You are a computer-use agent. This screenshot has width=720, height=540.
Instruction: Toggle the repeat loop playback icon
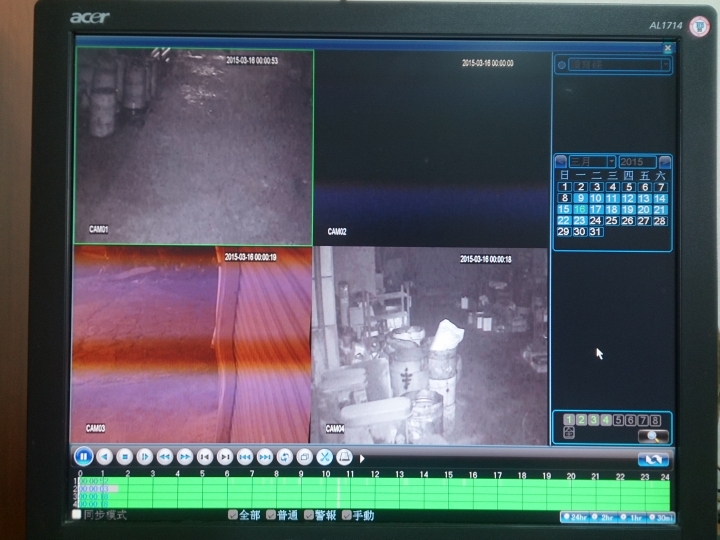[285, 457]
